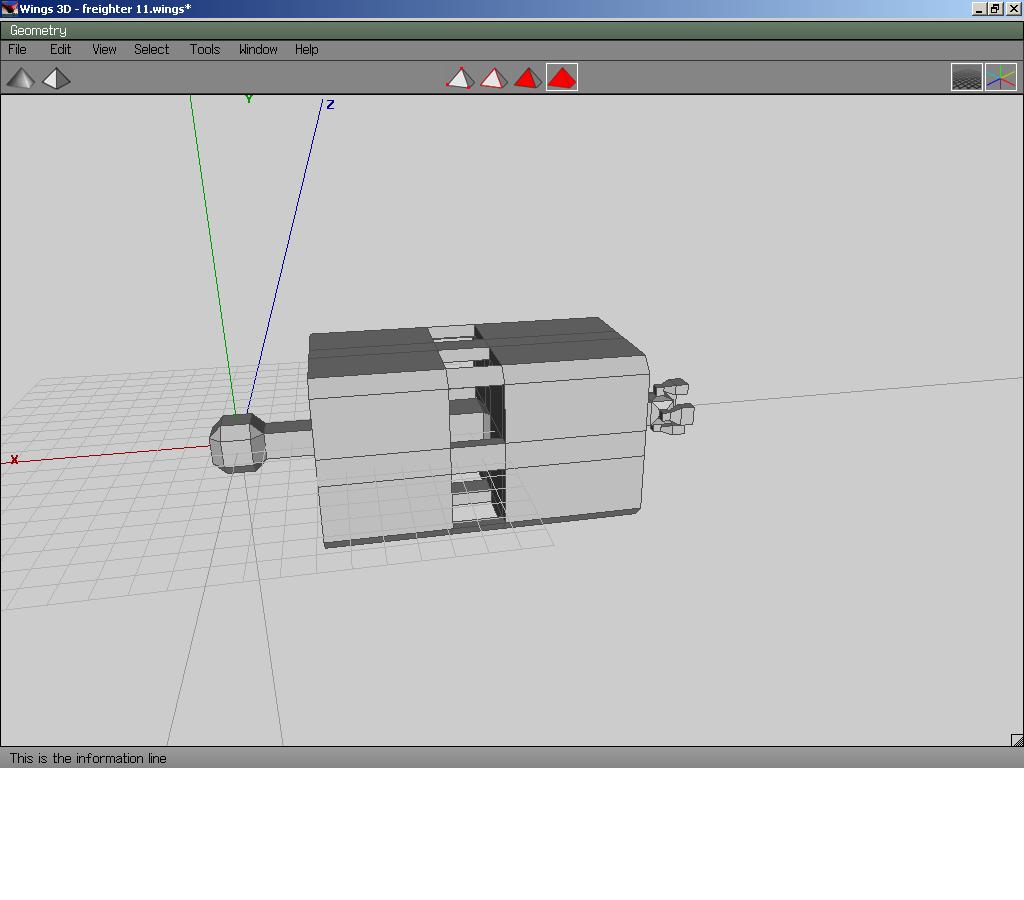The height and width of the screenshot is (900, 1024).
Task: Open the Edit menu
Action: click(61, 49)
